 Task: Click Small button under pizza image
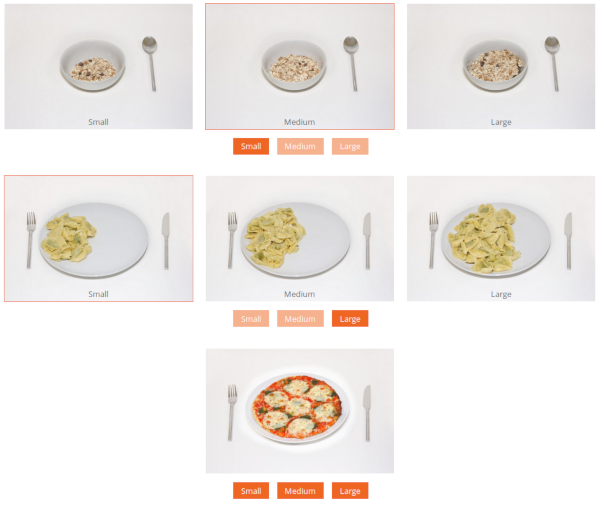pos(251,491)
